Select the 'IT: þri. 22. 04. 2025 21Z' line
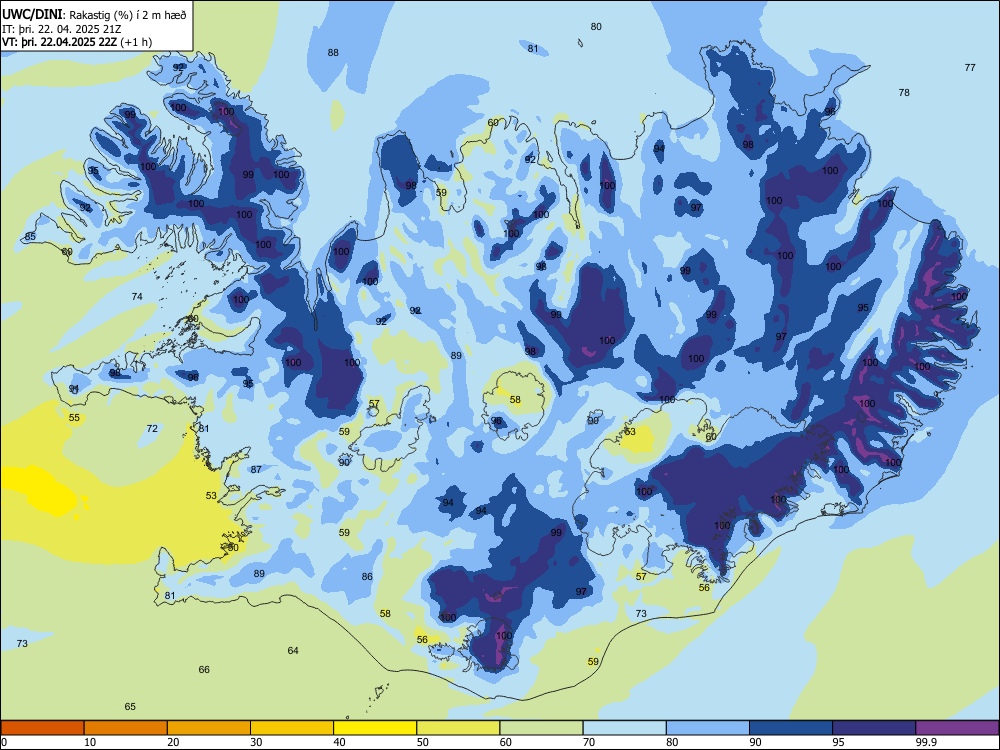Viewport: 1000px width, 750px height. (61, 29)
